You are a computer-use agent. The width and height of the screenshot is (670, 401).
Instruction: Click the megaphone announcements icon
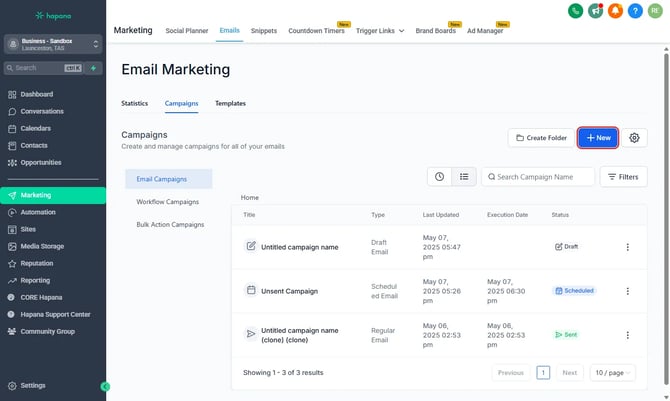coord(595,11)
